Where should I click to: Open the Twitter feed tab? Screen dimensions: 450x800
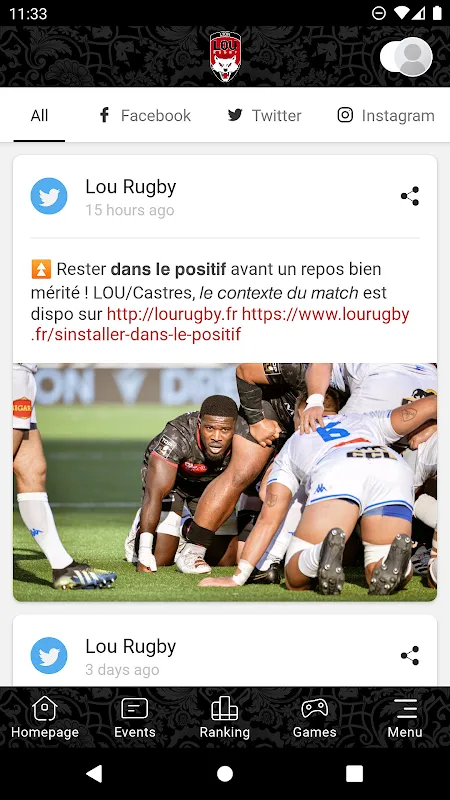264,115
